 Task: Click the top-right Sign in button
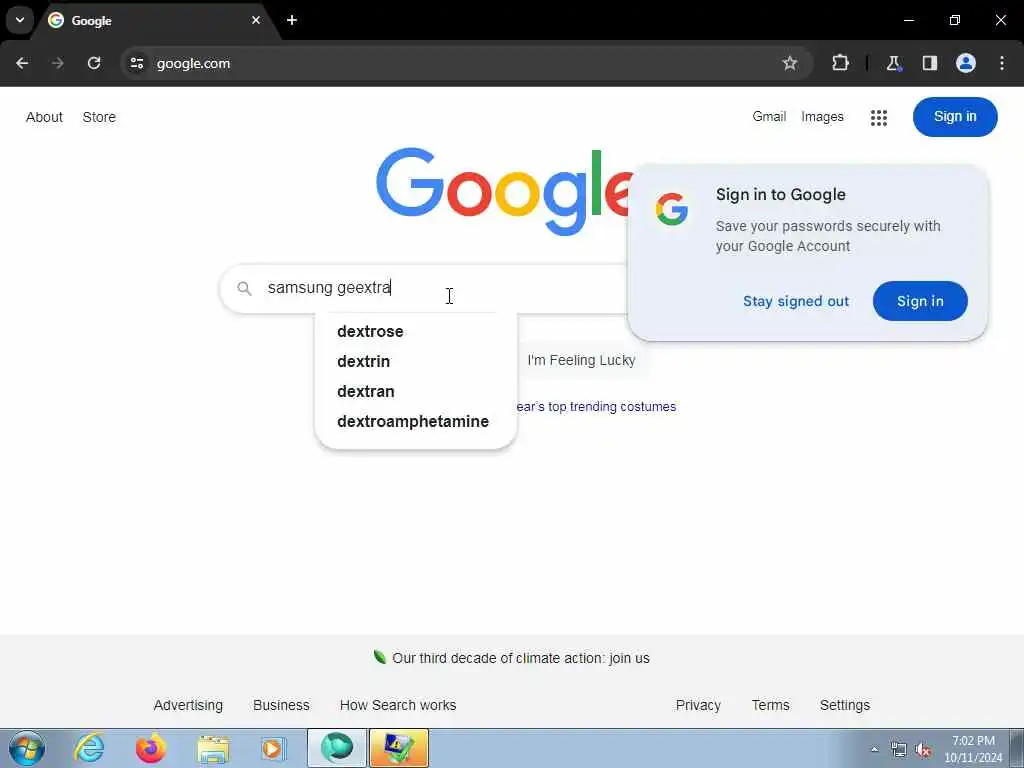tap(955, 117)
